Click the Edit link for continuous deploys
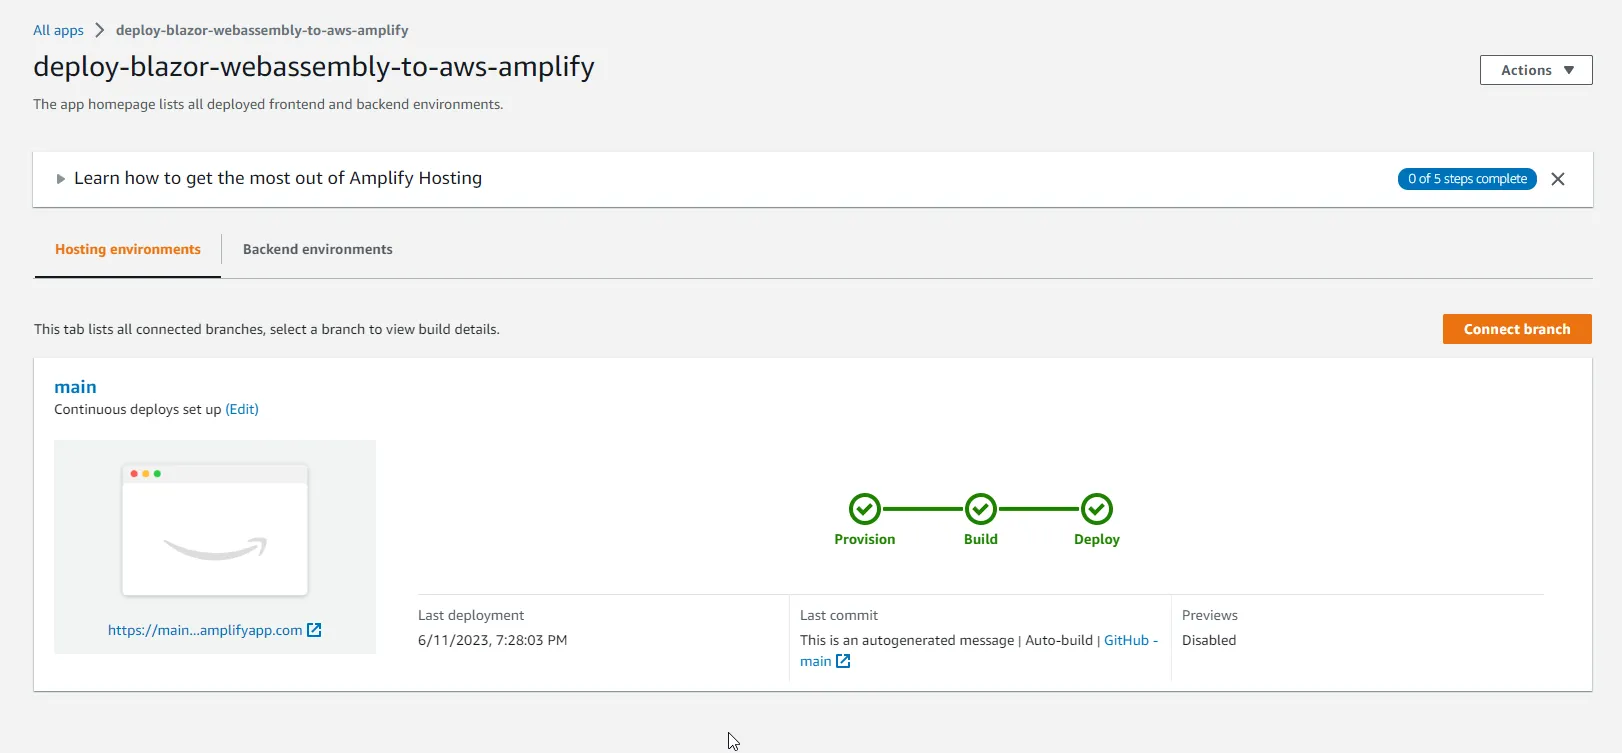The image size is (1622, 753). click(242, 409)
